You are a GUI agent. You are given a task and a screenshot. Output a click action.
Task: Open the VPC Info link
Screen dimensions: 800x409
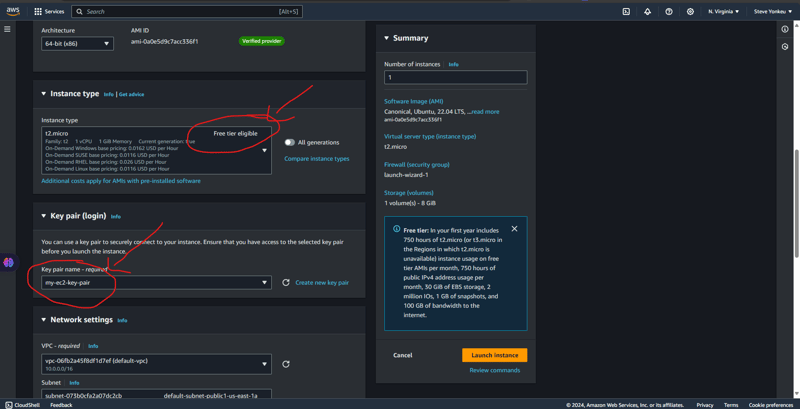(93, 346)
